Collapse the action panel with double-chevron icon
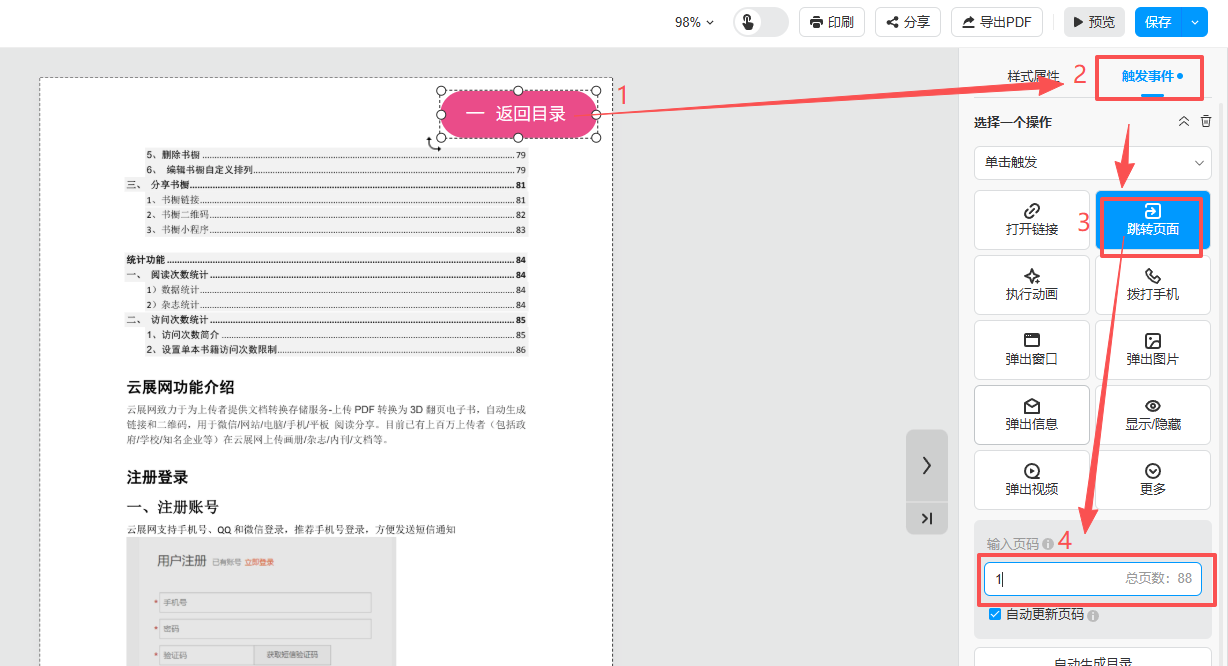 1183,121
